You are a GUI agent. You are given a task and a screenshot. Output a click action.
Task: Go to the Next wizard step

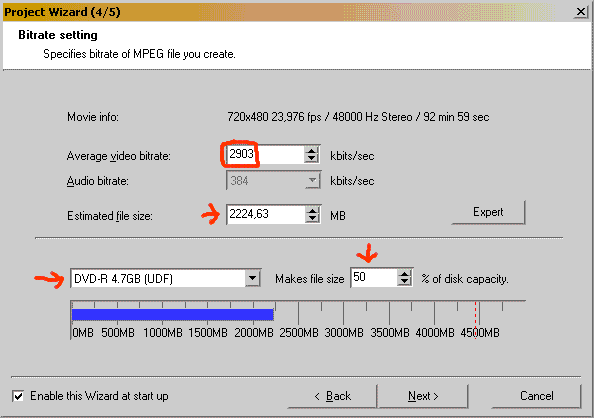click(x=423, y=396)
